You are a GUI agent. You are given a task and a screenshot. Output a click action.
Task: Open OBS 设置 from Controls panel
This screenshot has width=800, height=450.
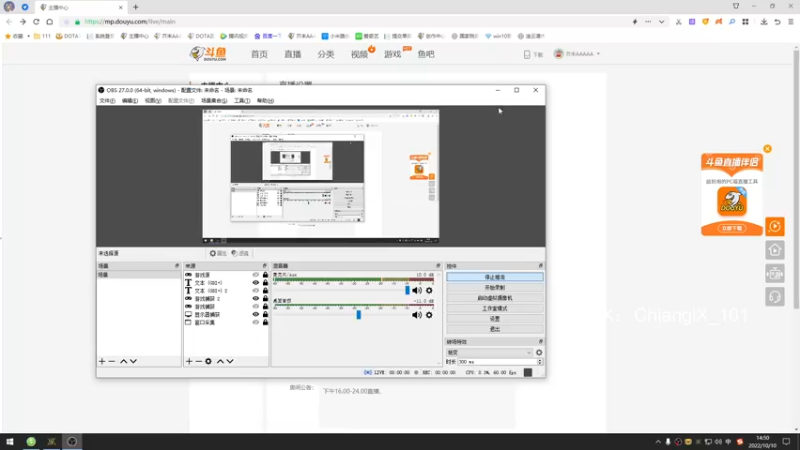[494, 319]
